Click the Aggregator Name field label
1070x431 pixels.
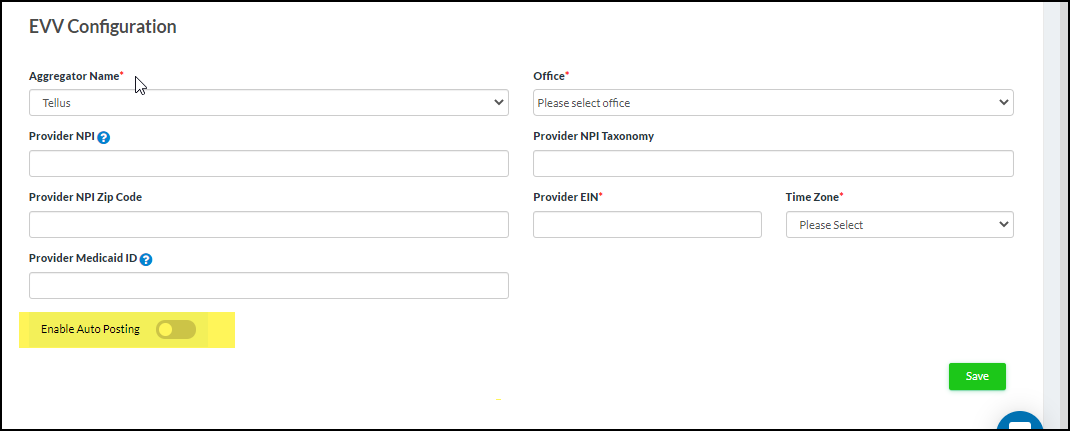point(74,76)
